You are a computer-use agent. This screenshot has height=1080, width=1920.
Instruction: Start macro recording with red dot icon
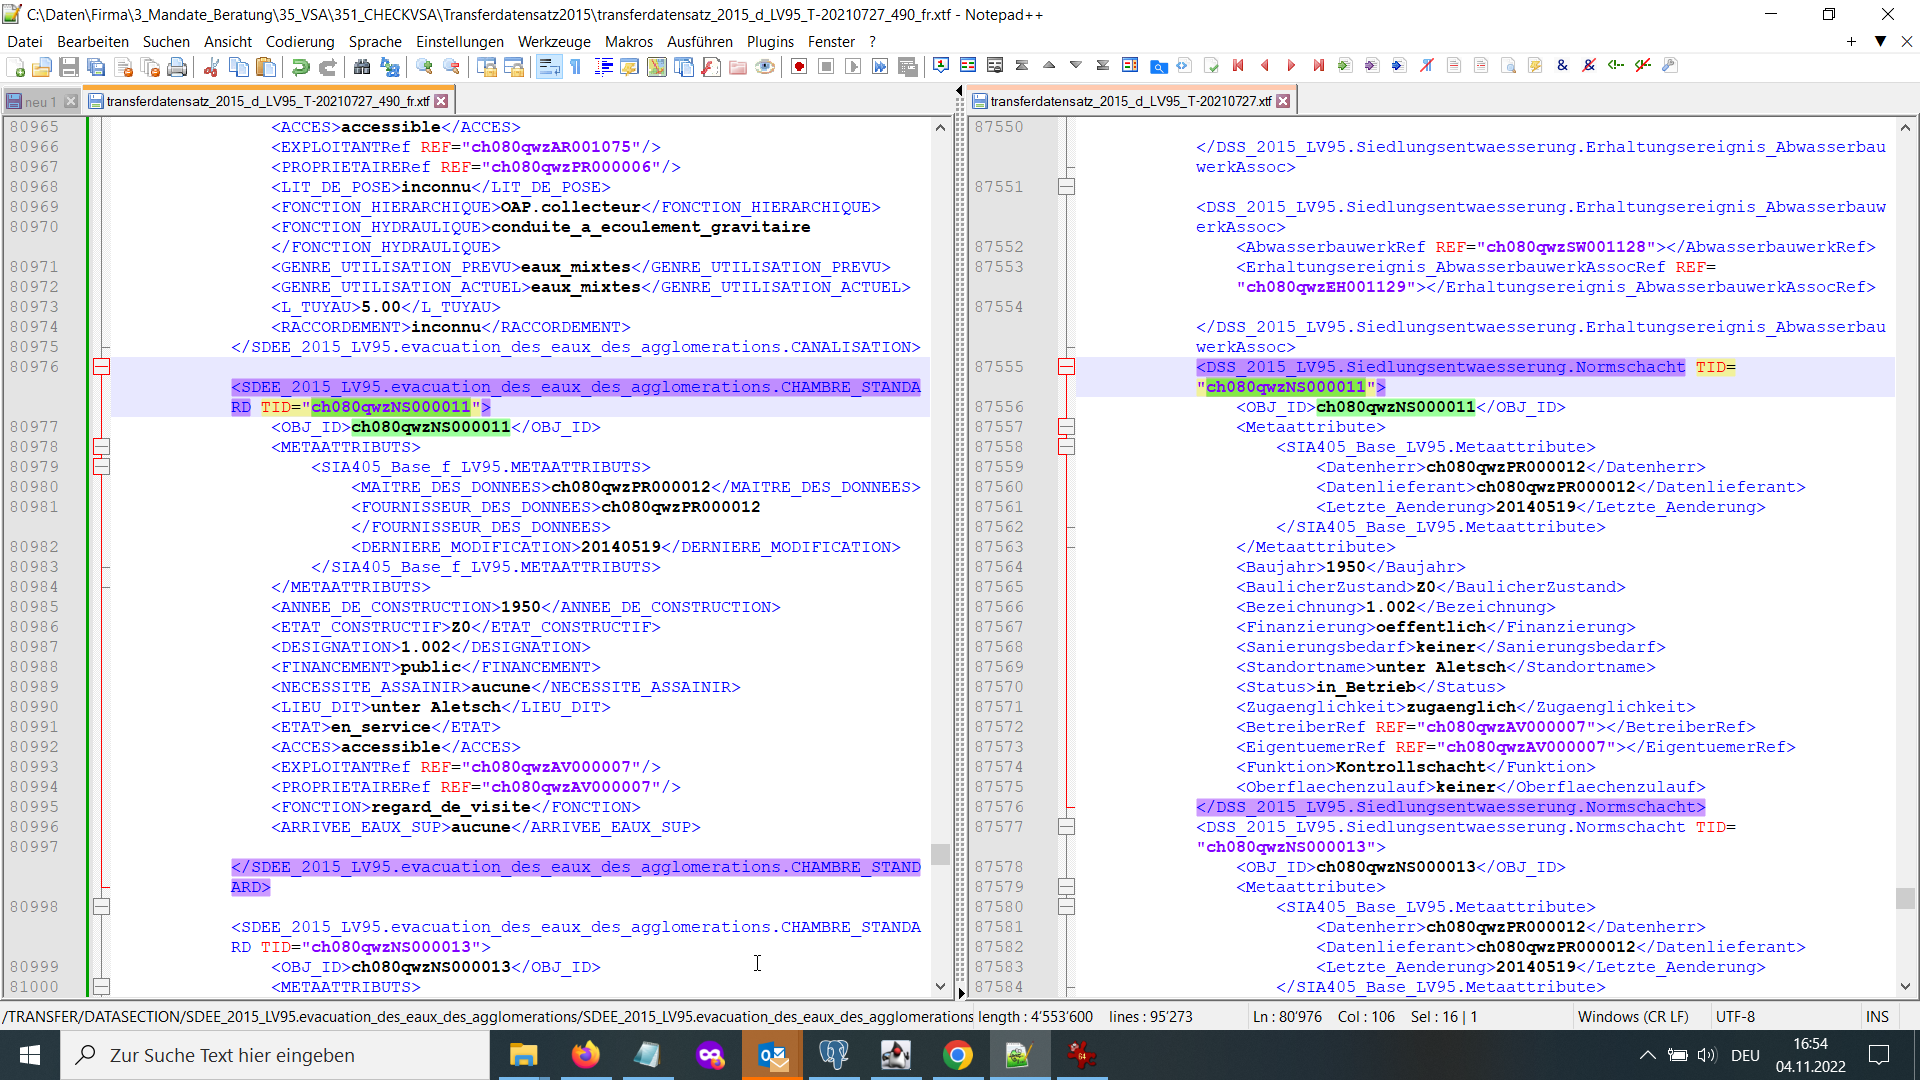click(799, 67)
